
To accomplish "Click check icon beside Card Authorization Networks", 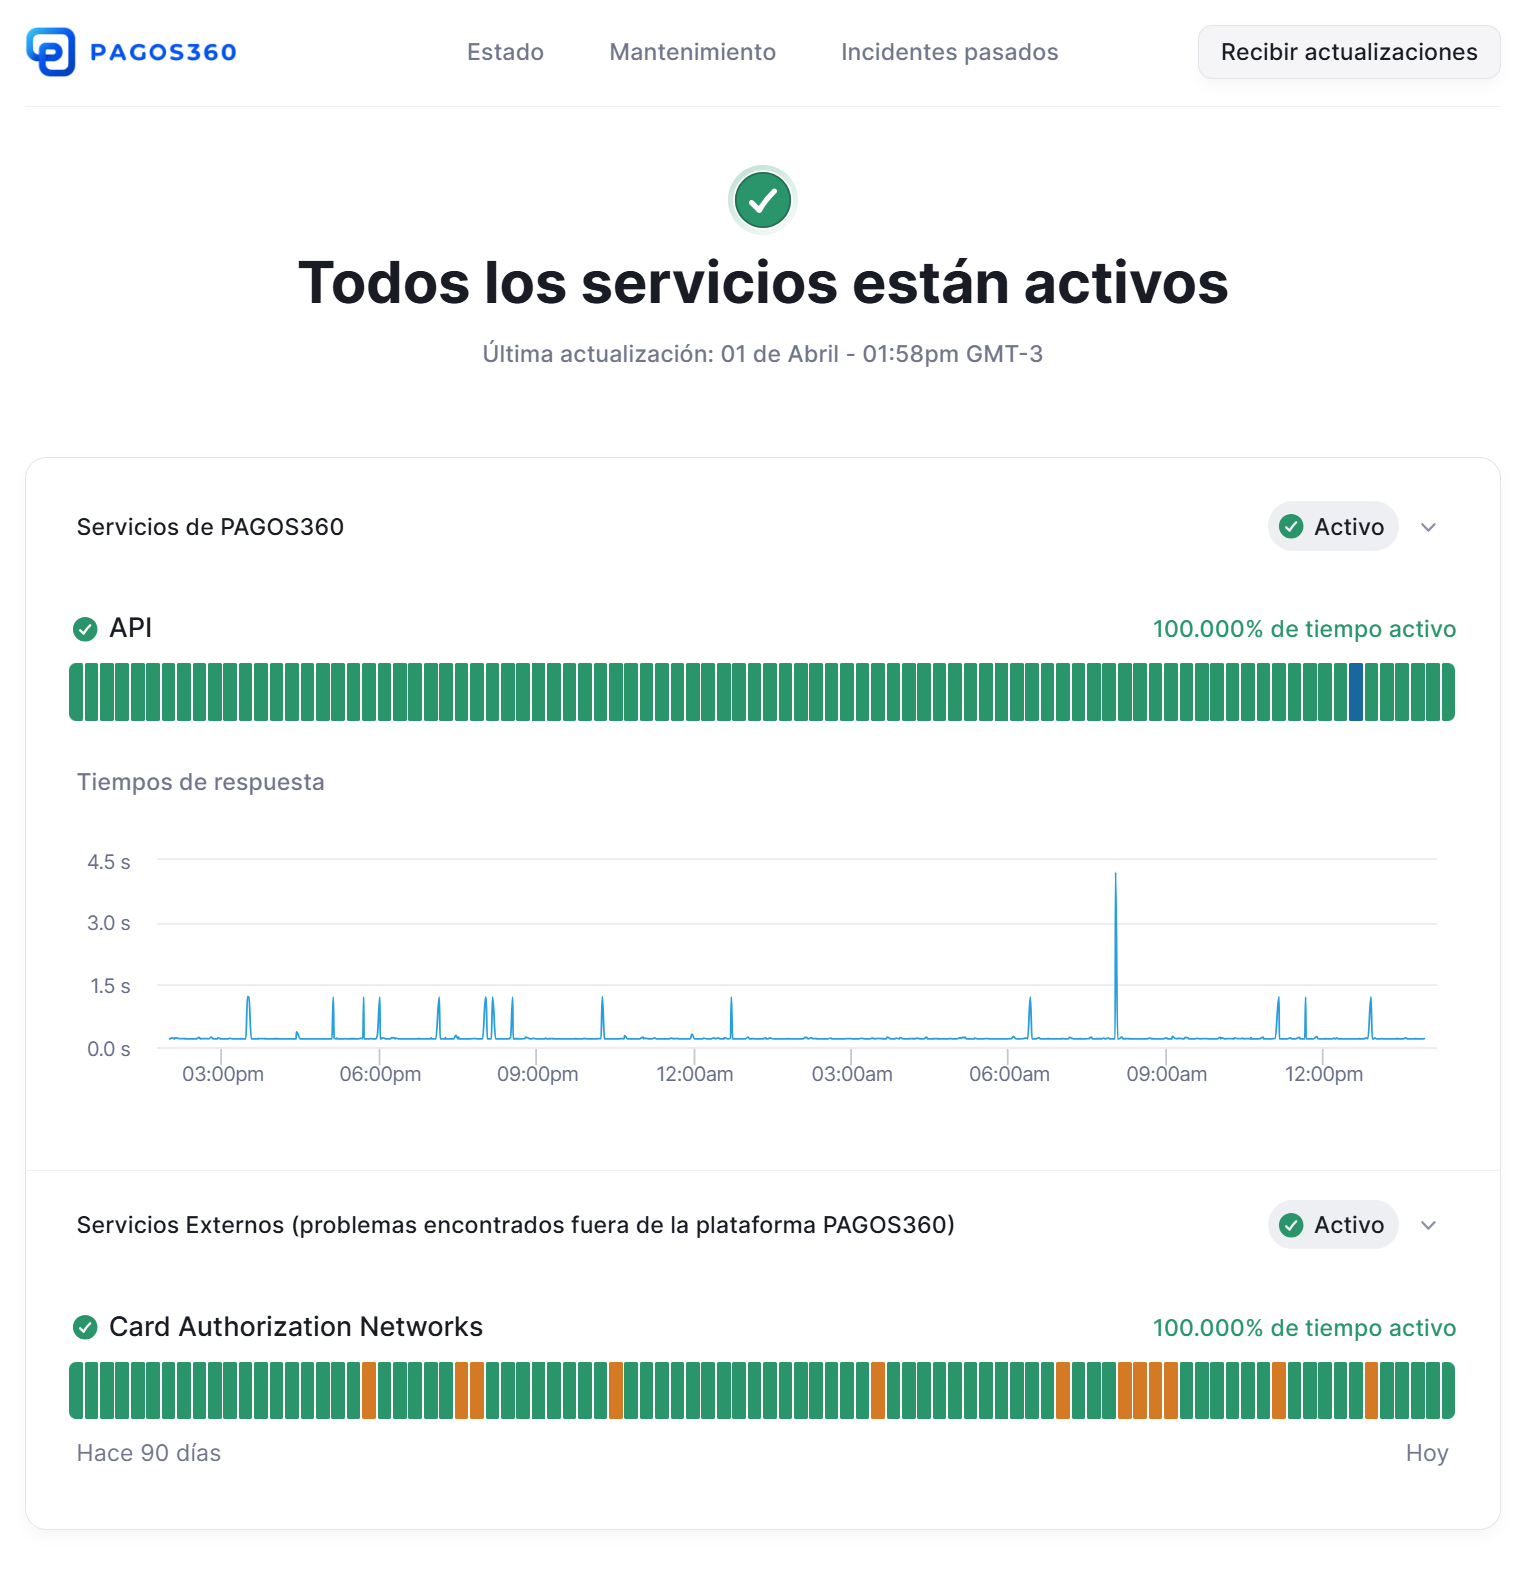I will tap(85, 1327).
